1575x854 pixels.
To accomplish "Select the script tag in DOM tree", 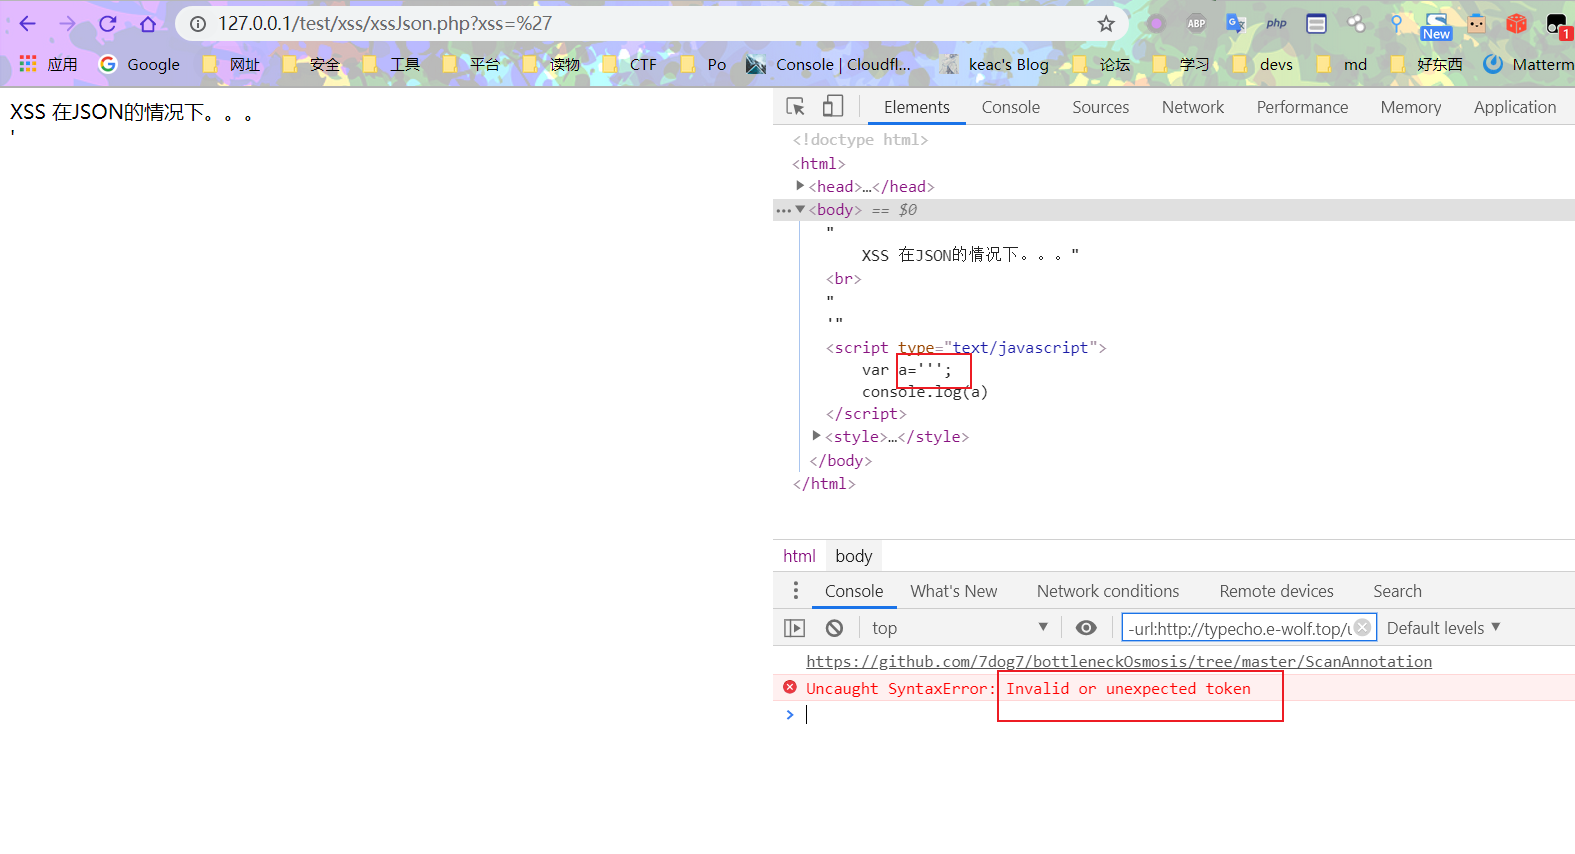I will [x=966, y=347].
